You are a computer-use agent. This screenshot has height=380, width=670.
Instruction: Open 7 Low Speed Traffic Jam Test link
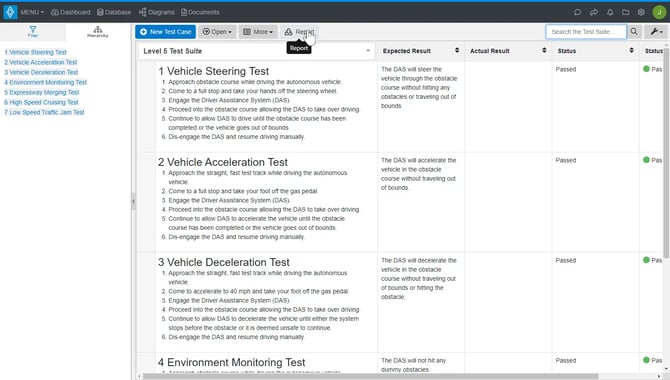[x=44, y=112]
